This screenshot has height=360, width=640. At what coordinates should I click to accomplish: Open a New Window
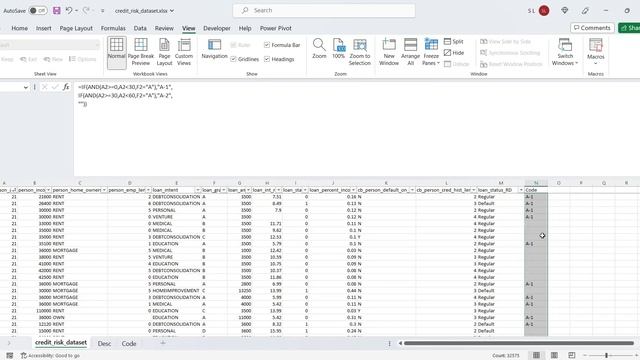pos(389,52)
